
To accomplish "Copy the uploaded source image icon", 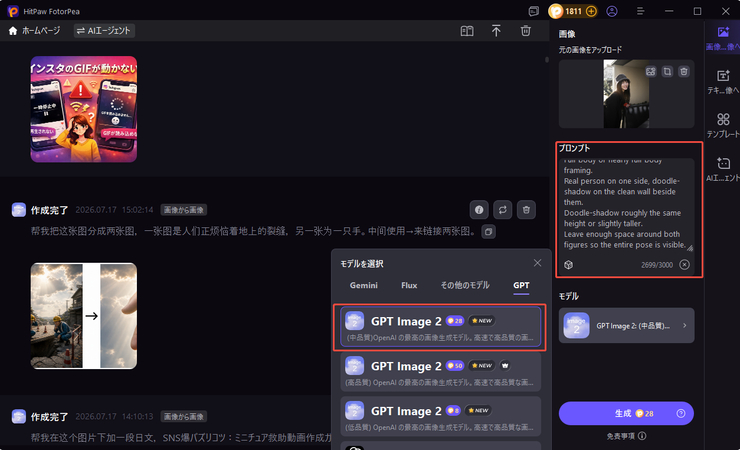I will [667, 72].
